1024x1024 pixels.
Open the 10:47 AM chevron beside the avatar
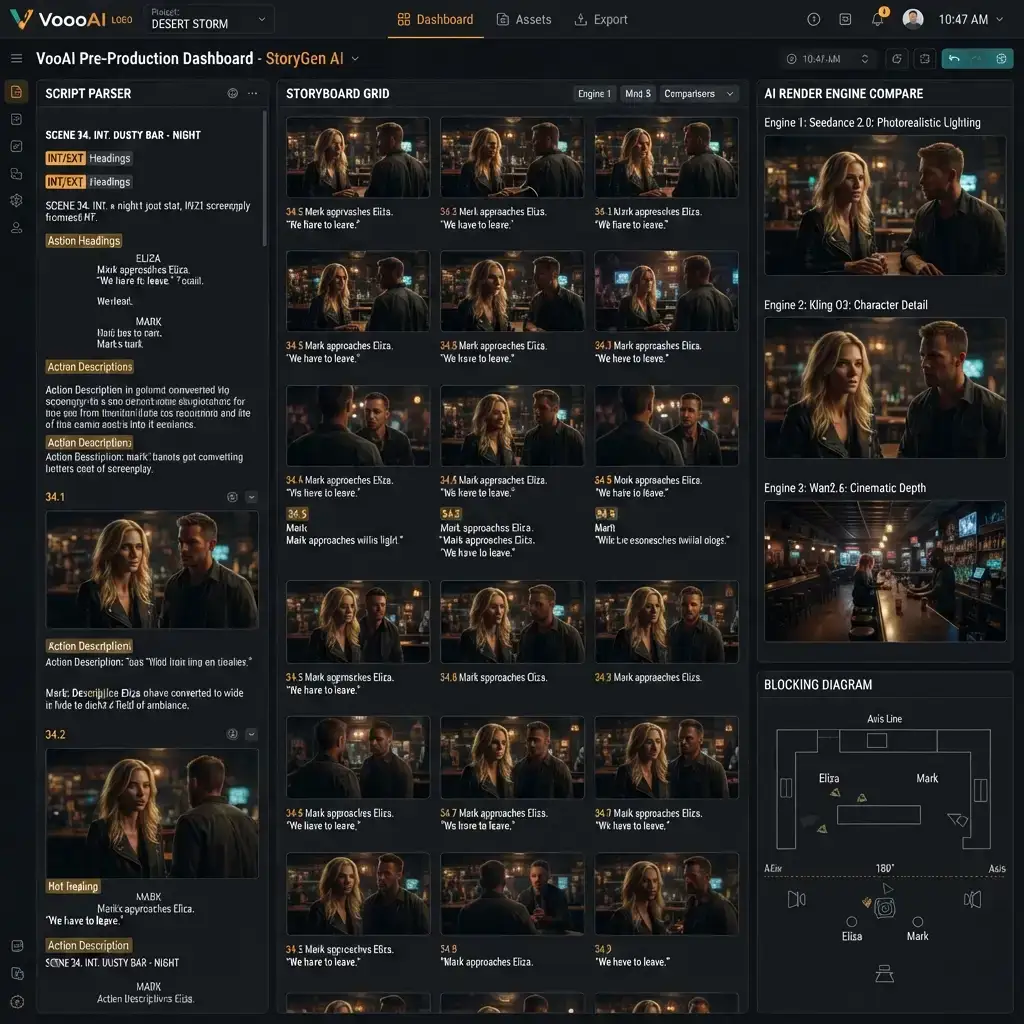click(999, 20)
